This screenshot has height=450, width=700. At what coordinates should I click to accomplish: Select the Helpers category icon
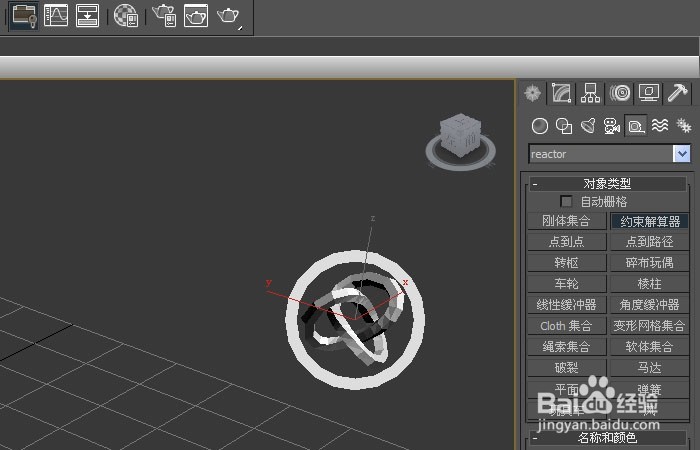click(636, 126)
